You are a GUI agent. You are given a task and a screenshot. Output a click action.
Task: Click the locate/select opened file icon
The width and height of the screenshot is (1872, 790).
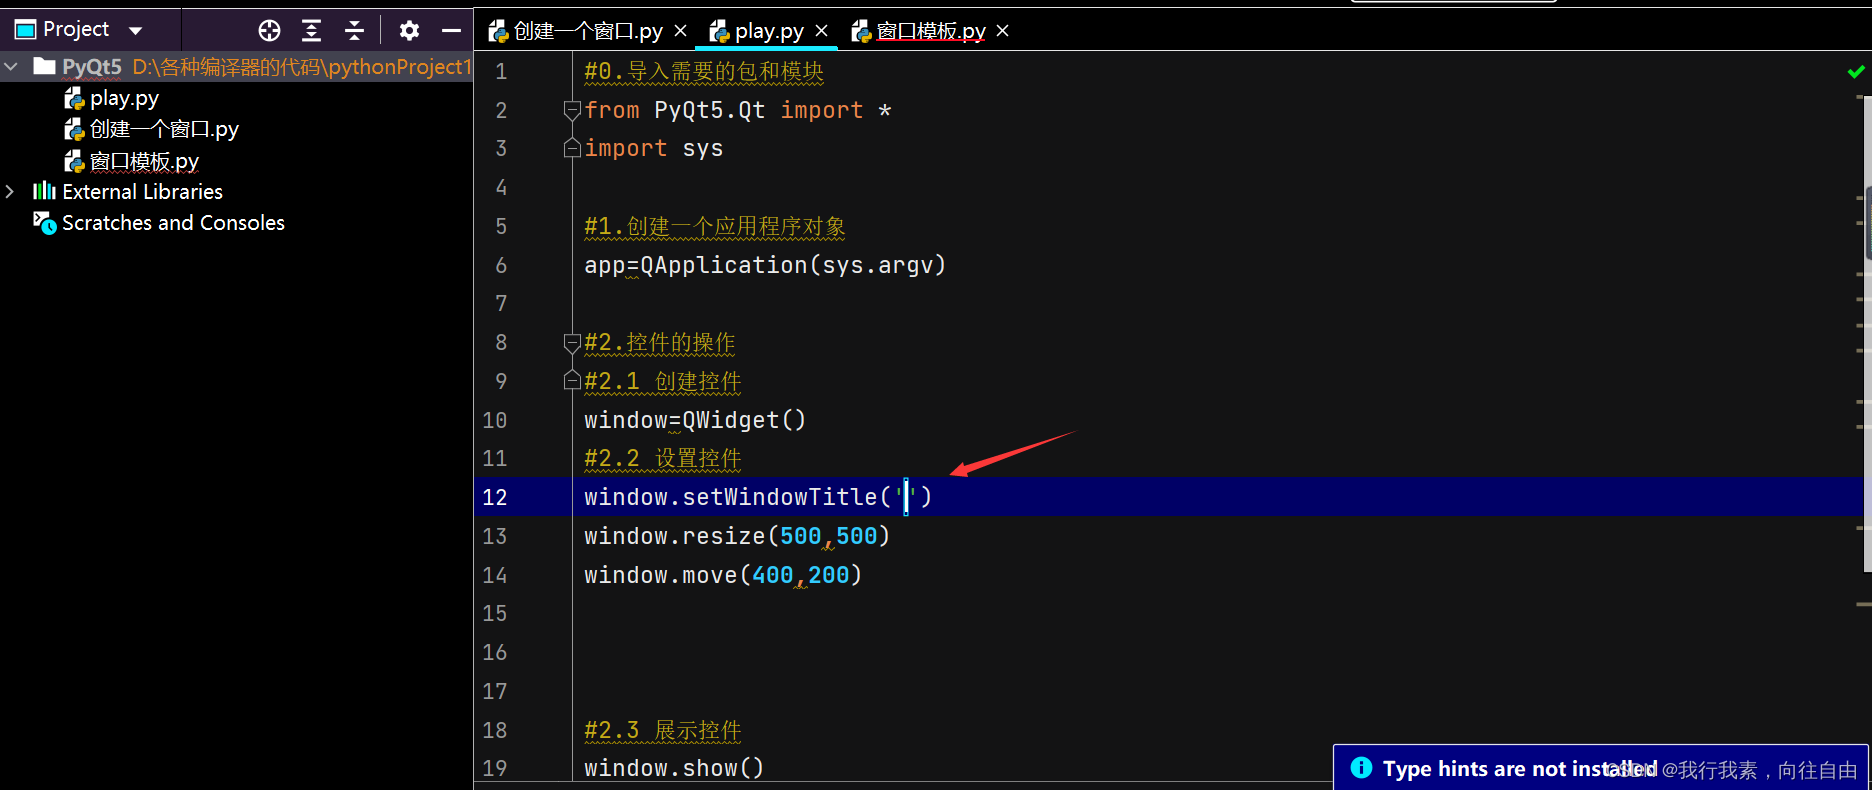(269, 31)
